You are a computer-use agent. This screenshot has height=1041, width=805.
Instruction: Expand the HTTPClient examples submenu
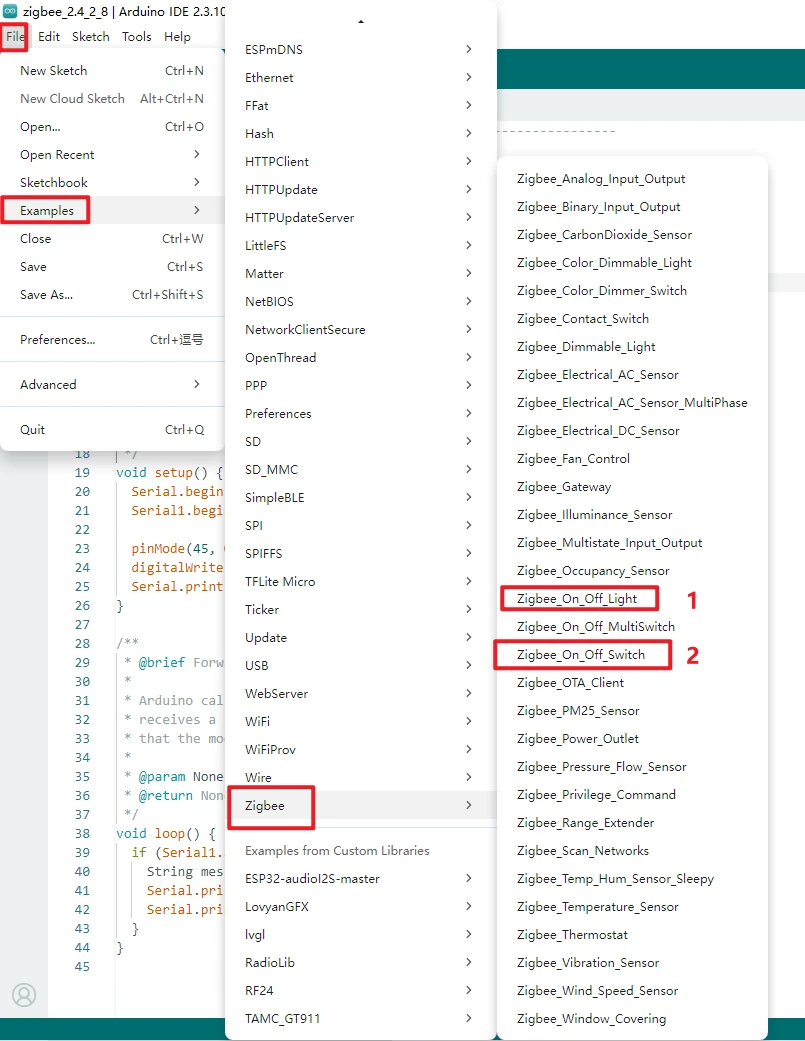point(360,161)
